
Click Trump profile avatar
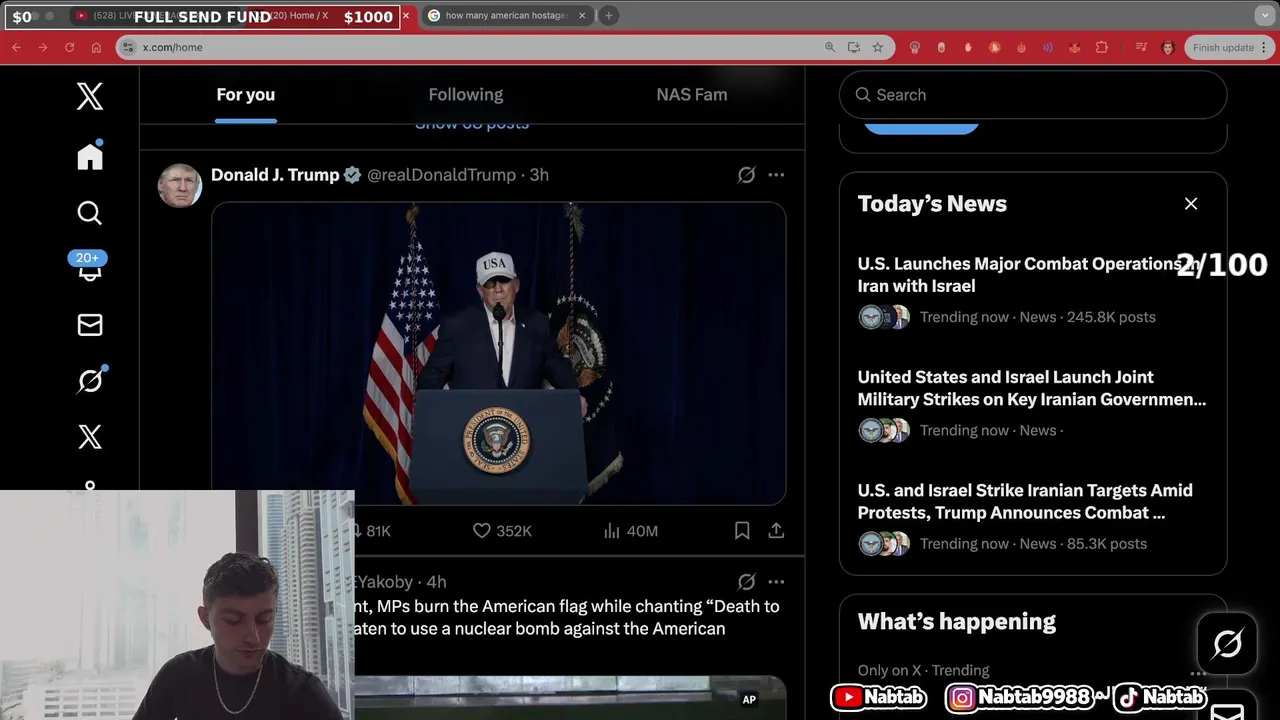180,185
